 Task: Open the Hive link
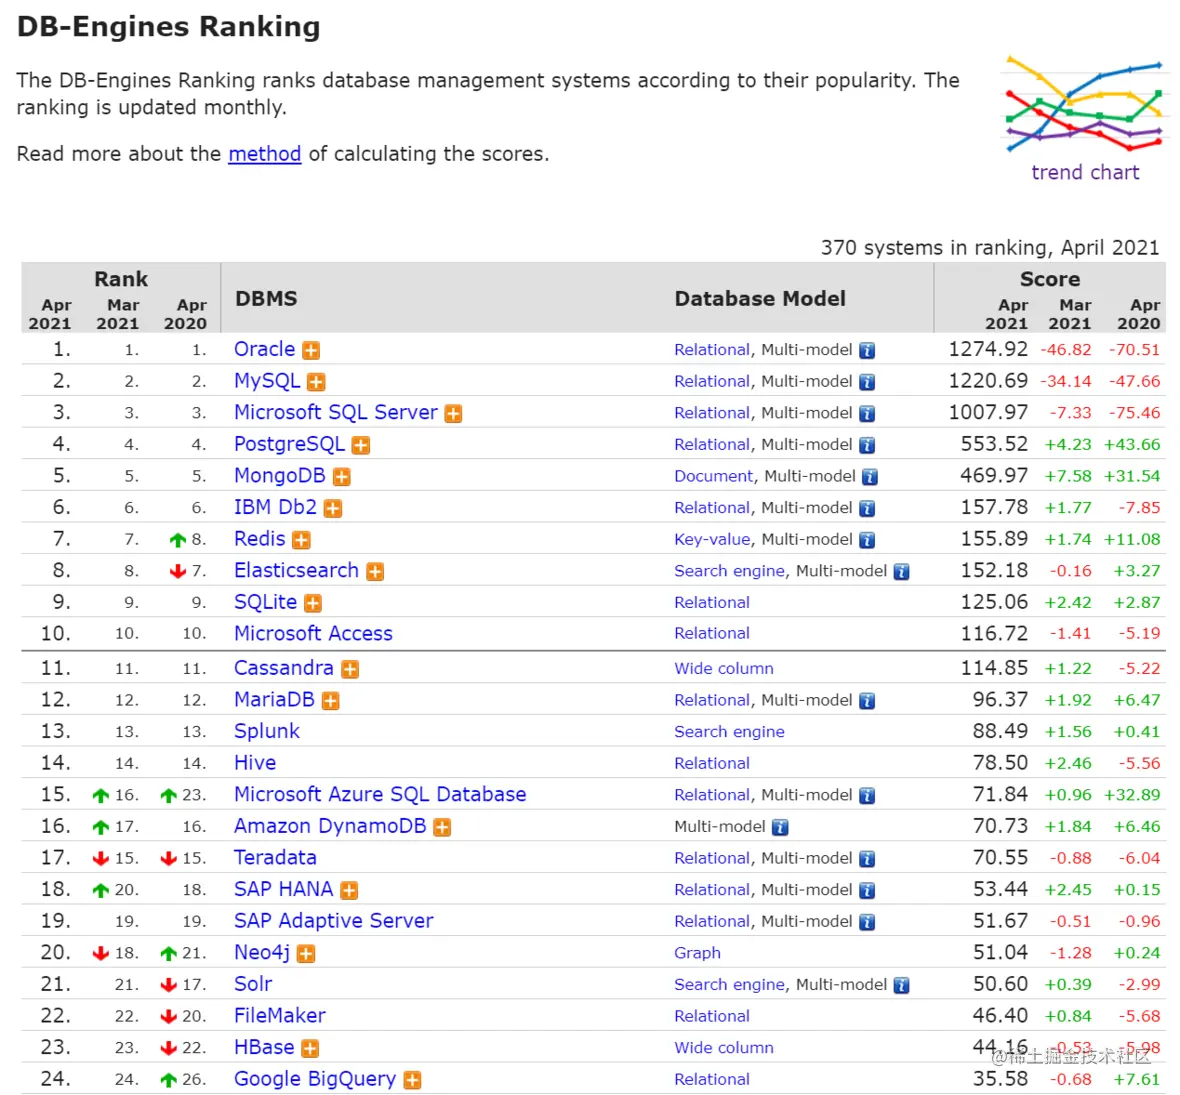pyautogui.click(x=255, y=763)
